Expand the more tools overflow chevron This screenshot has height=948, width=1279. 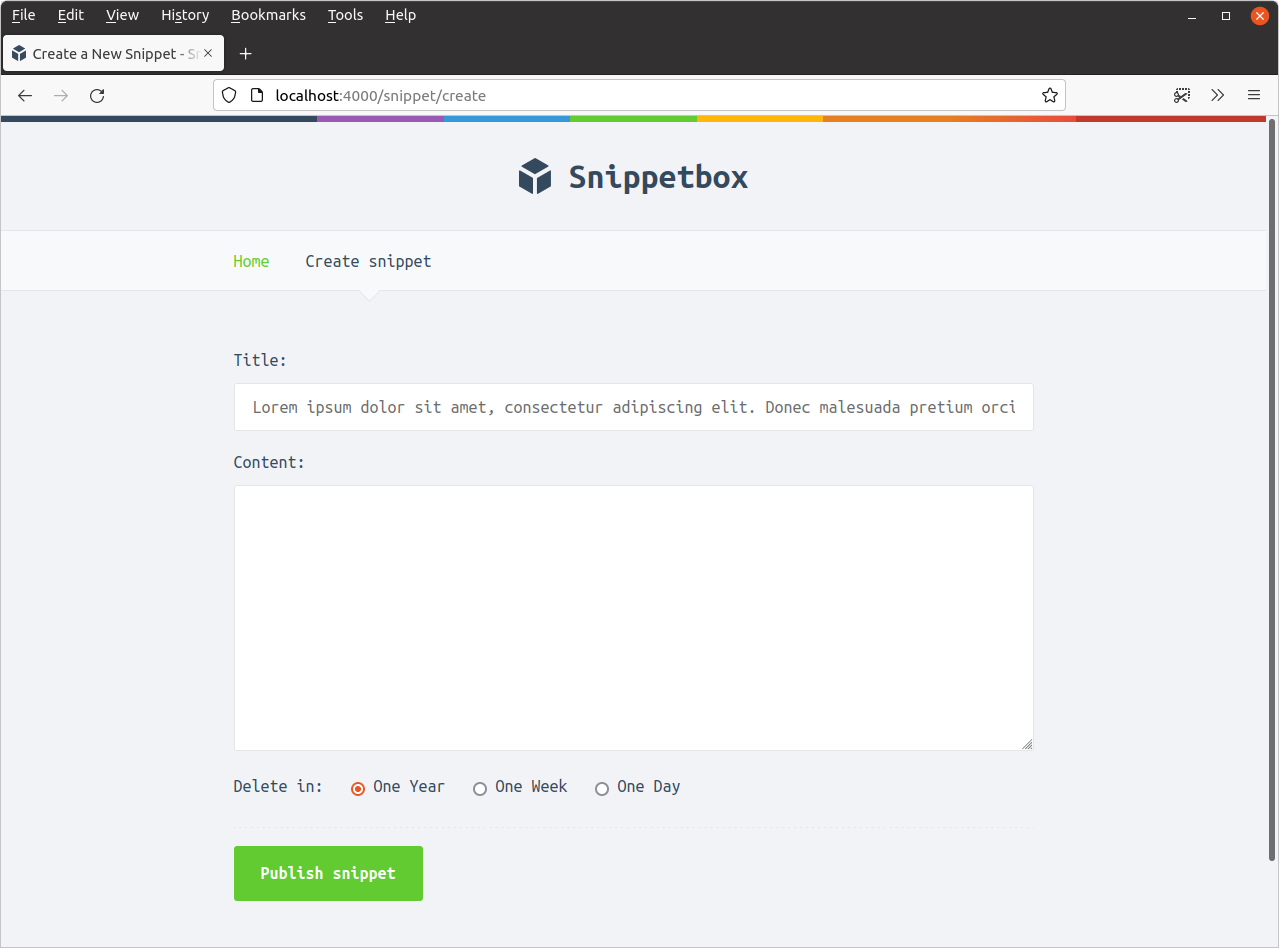pos(1217,96)
